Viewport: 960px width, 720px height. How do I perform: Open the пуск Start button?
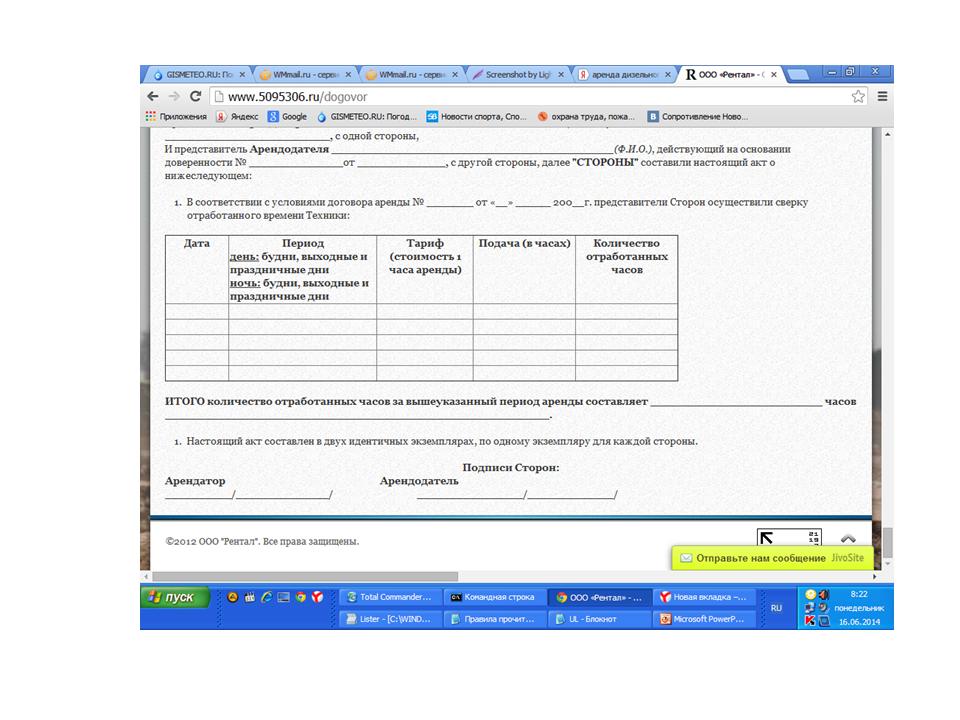[x=175, y=597]
